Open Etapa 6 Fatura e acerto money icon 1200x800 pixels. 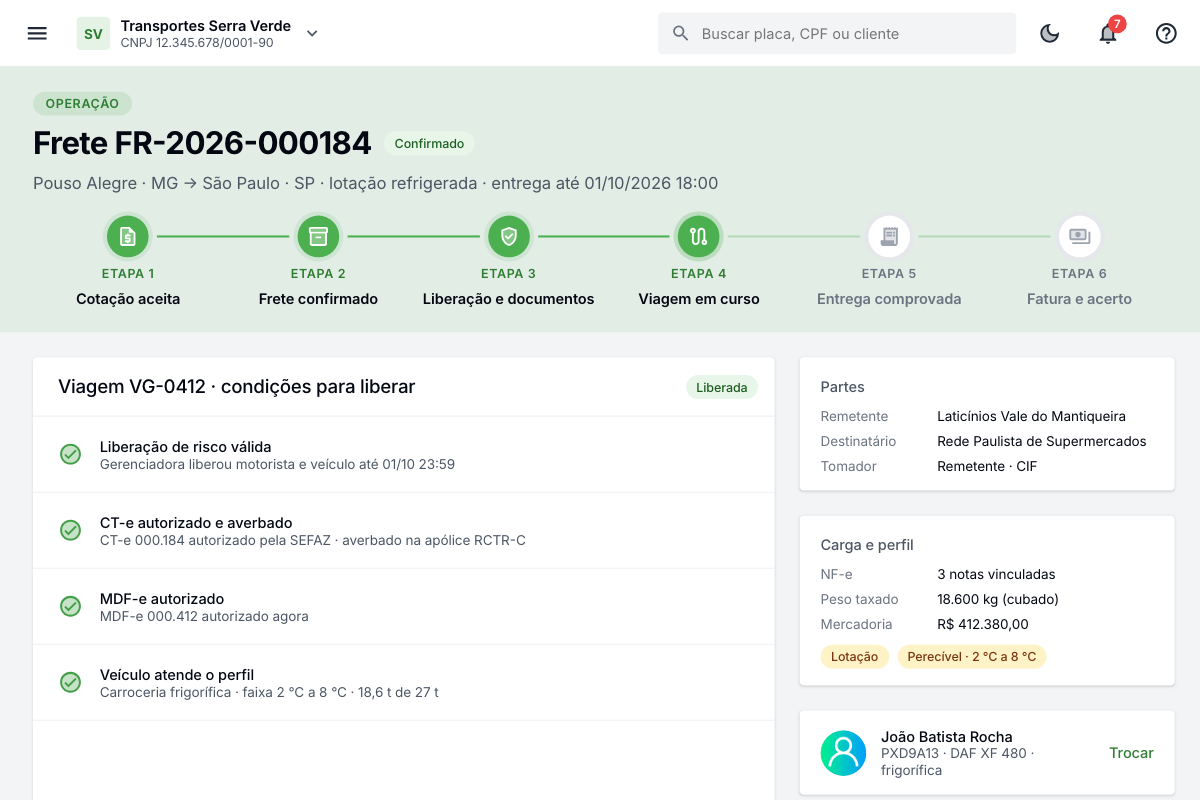tap(1080, 237)
